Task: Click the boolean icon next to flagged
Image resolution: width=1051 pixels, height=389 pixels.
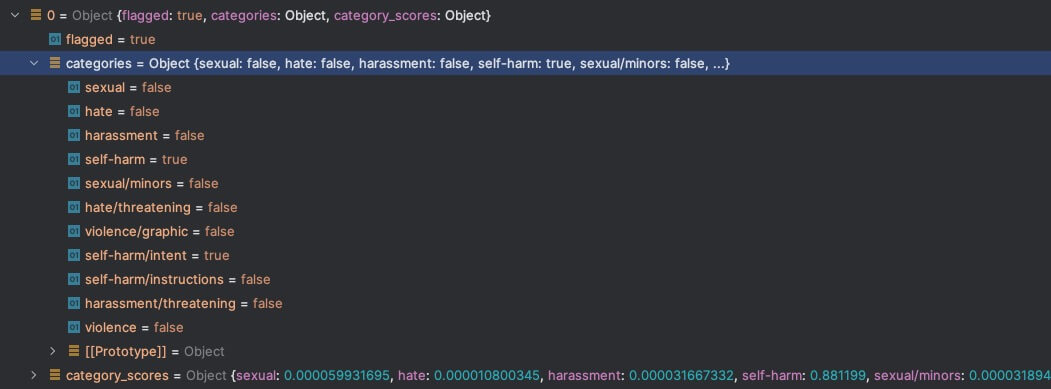Action: [55, 40]
